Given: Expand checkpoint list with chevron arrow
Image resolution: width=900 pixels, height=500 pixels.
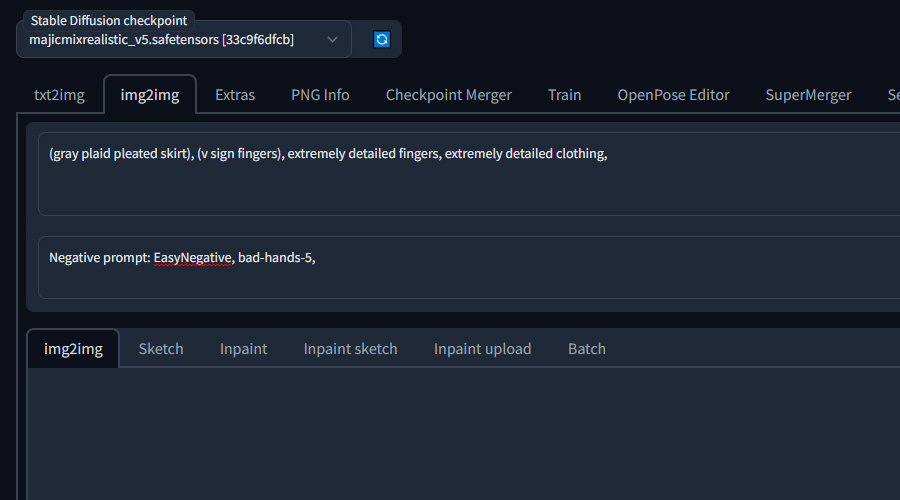Looking at the screenshot, I should (332, 40).
